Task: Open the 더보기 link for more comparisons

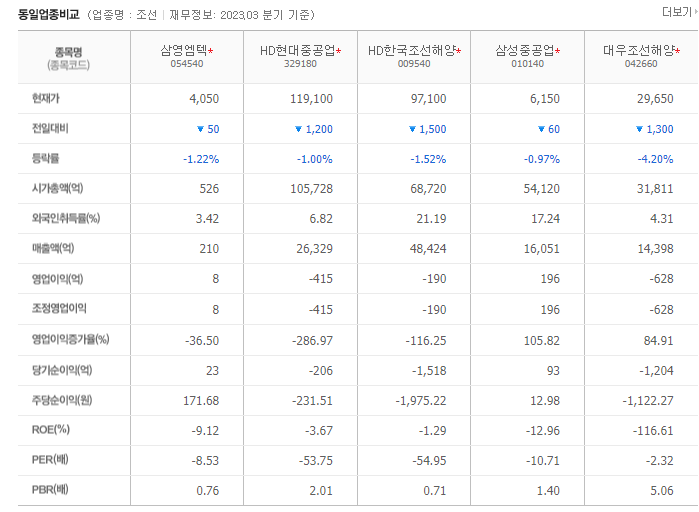Action: (678, 12)
